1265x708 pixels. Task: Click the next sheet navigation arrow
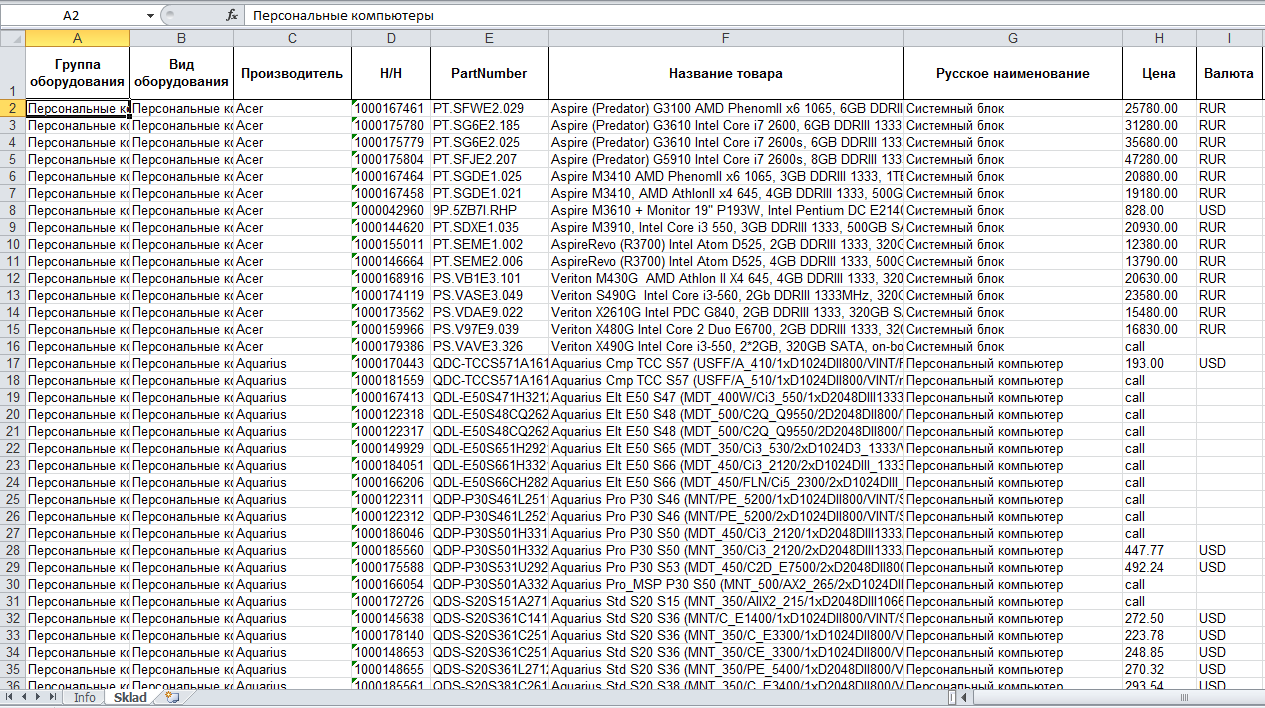click(40, 696)
